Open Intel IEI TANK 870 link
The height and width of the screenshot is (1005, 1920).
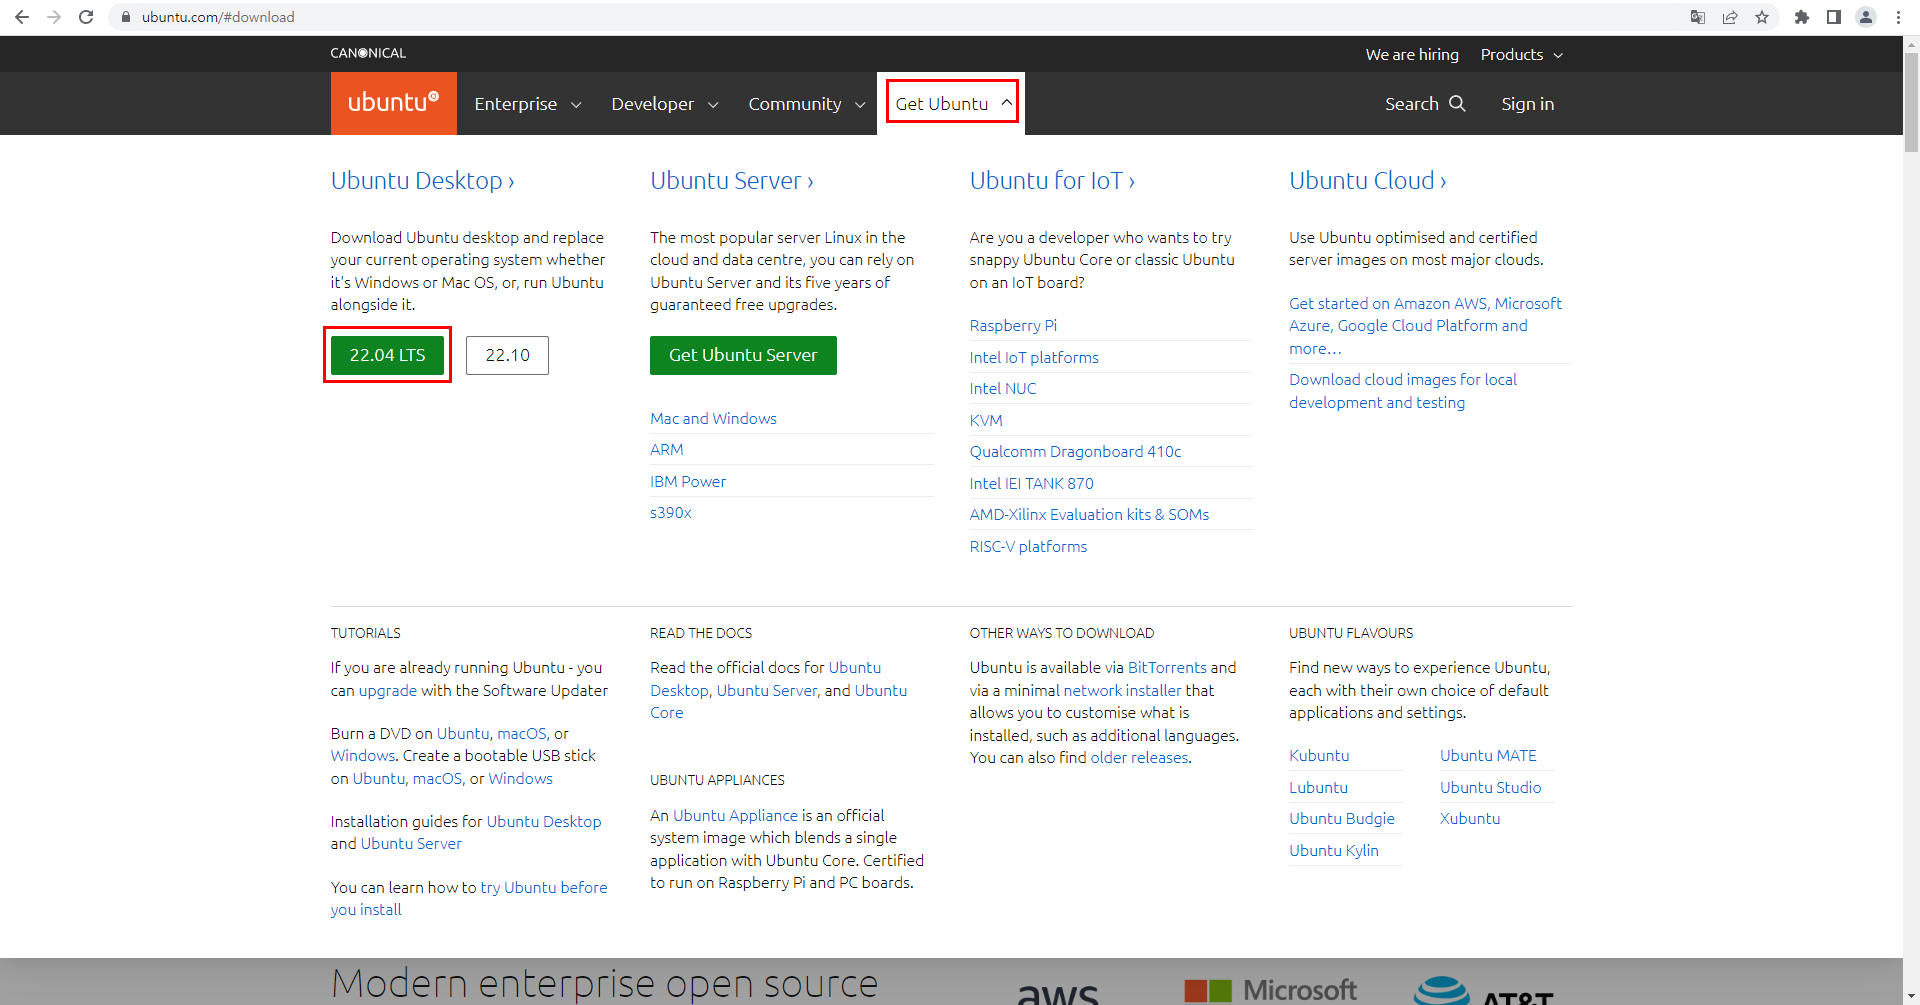(1031, 483)
